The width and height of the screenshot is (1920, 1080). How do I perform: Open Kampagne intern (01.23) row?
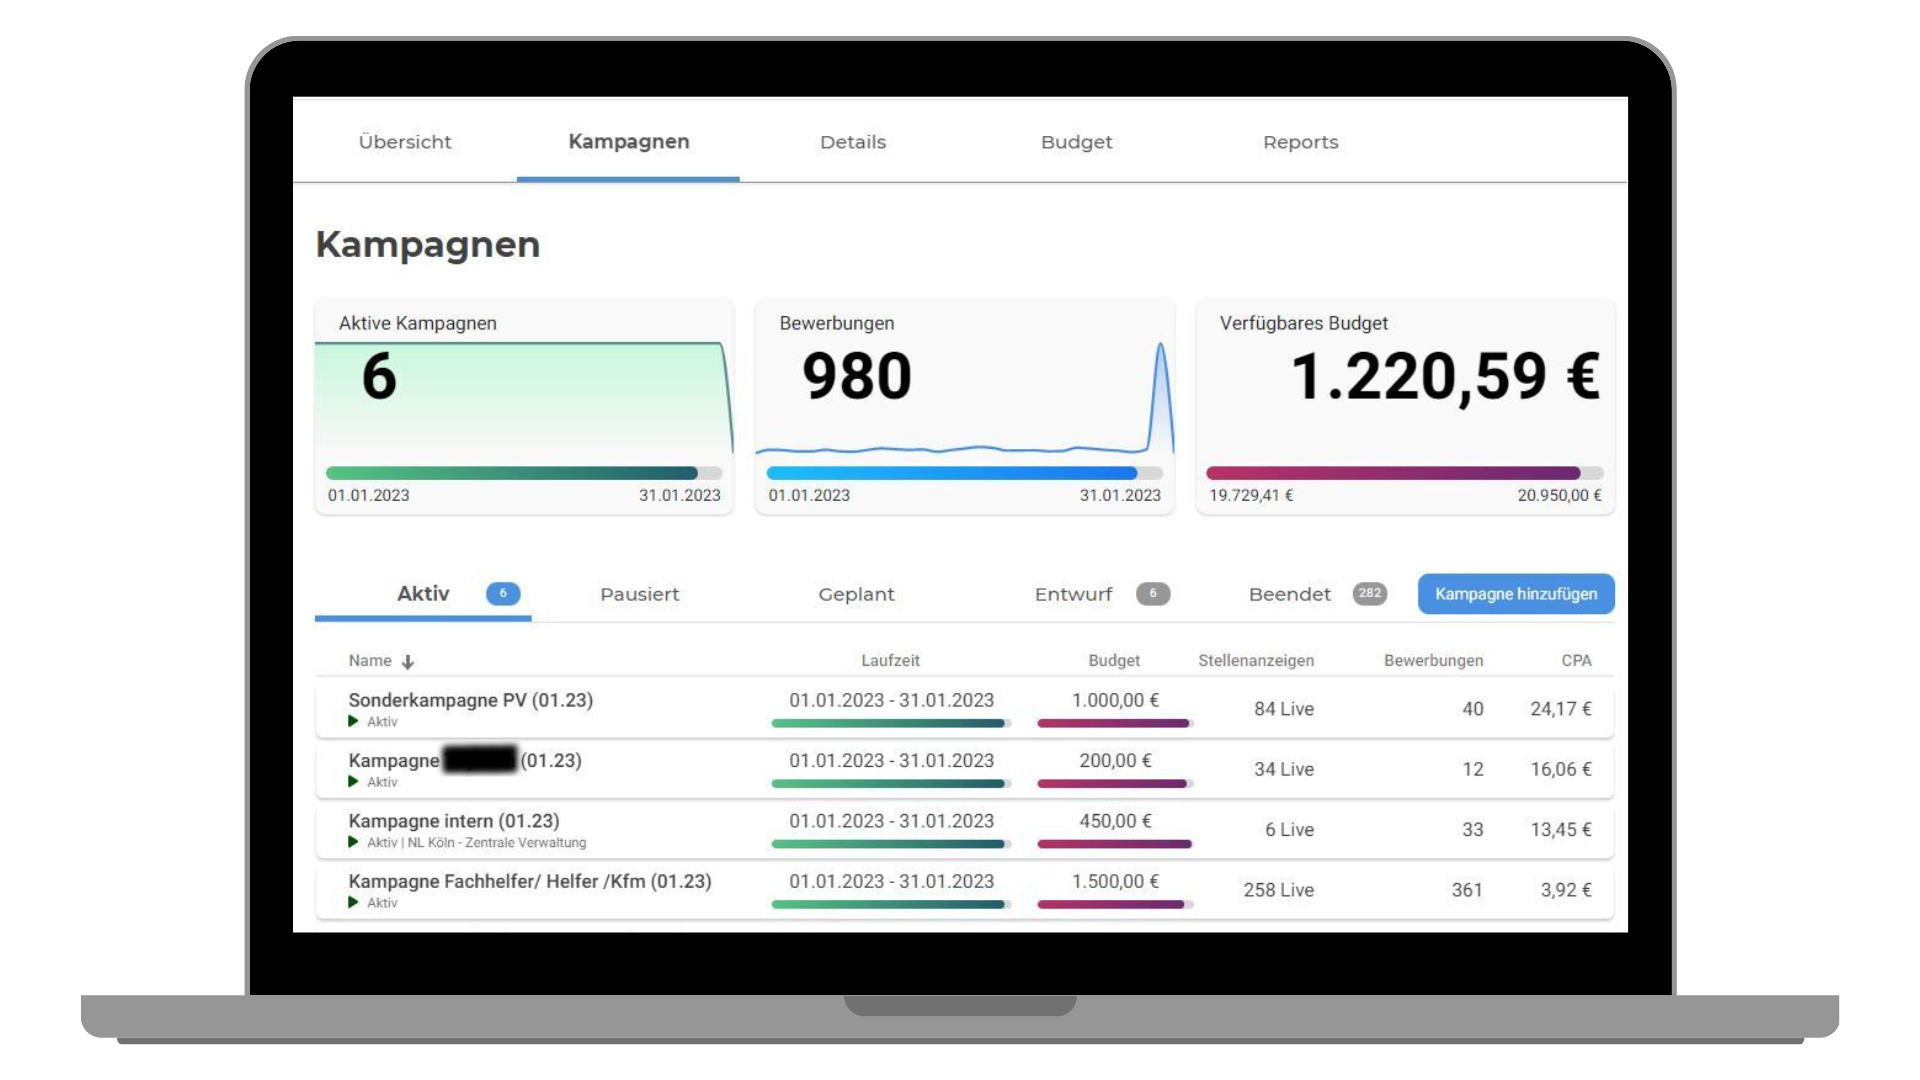[454, 821]
